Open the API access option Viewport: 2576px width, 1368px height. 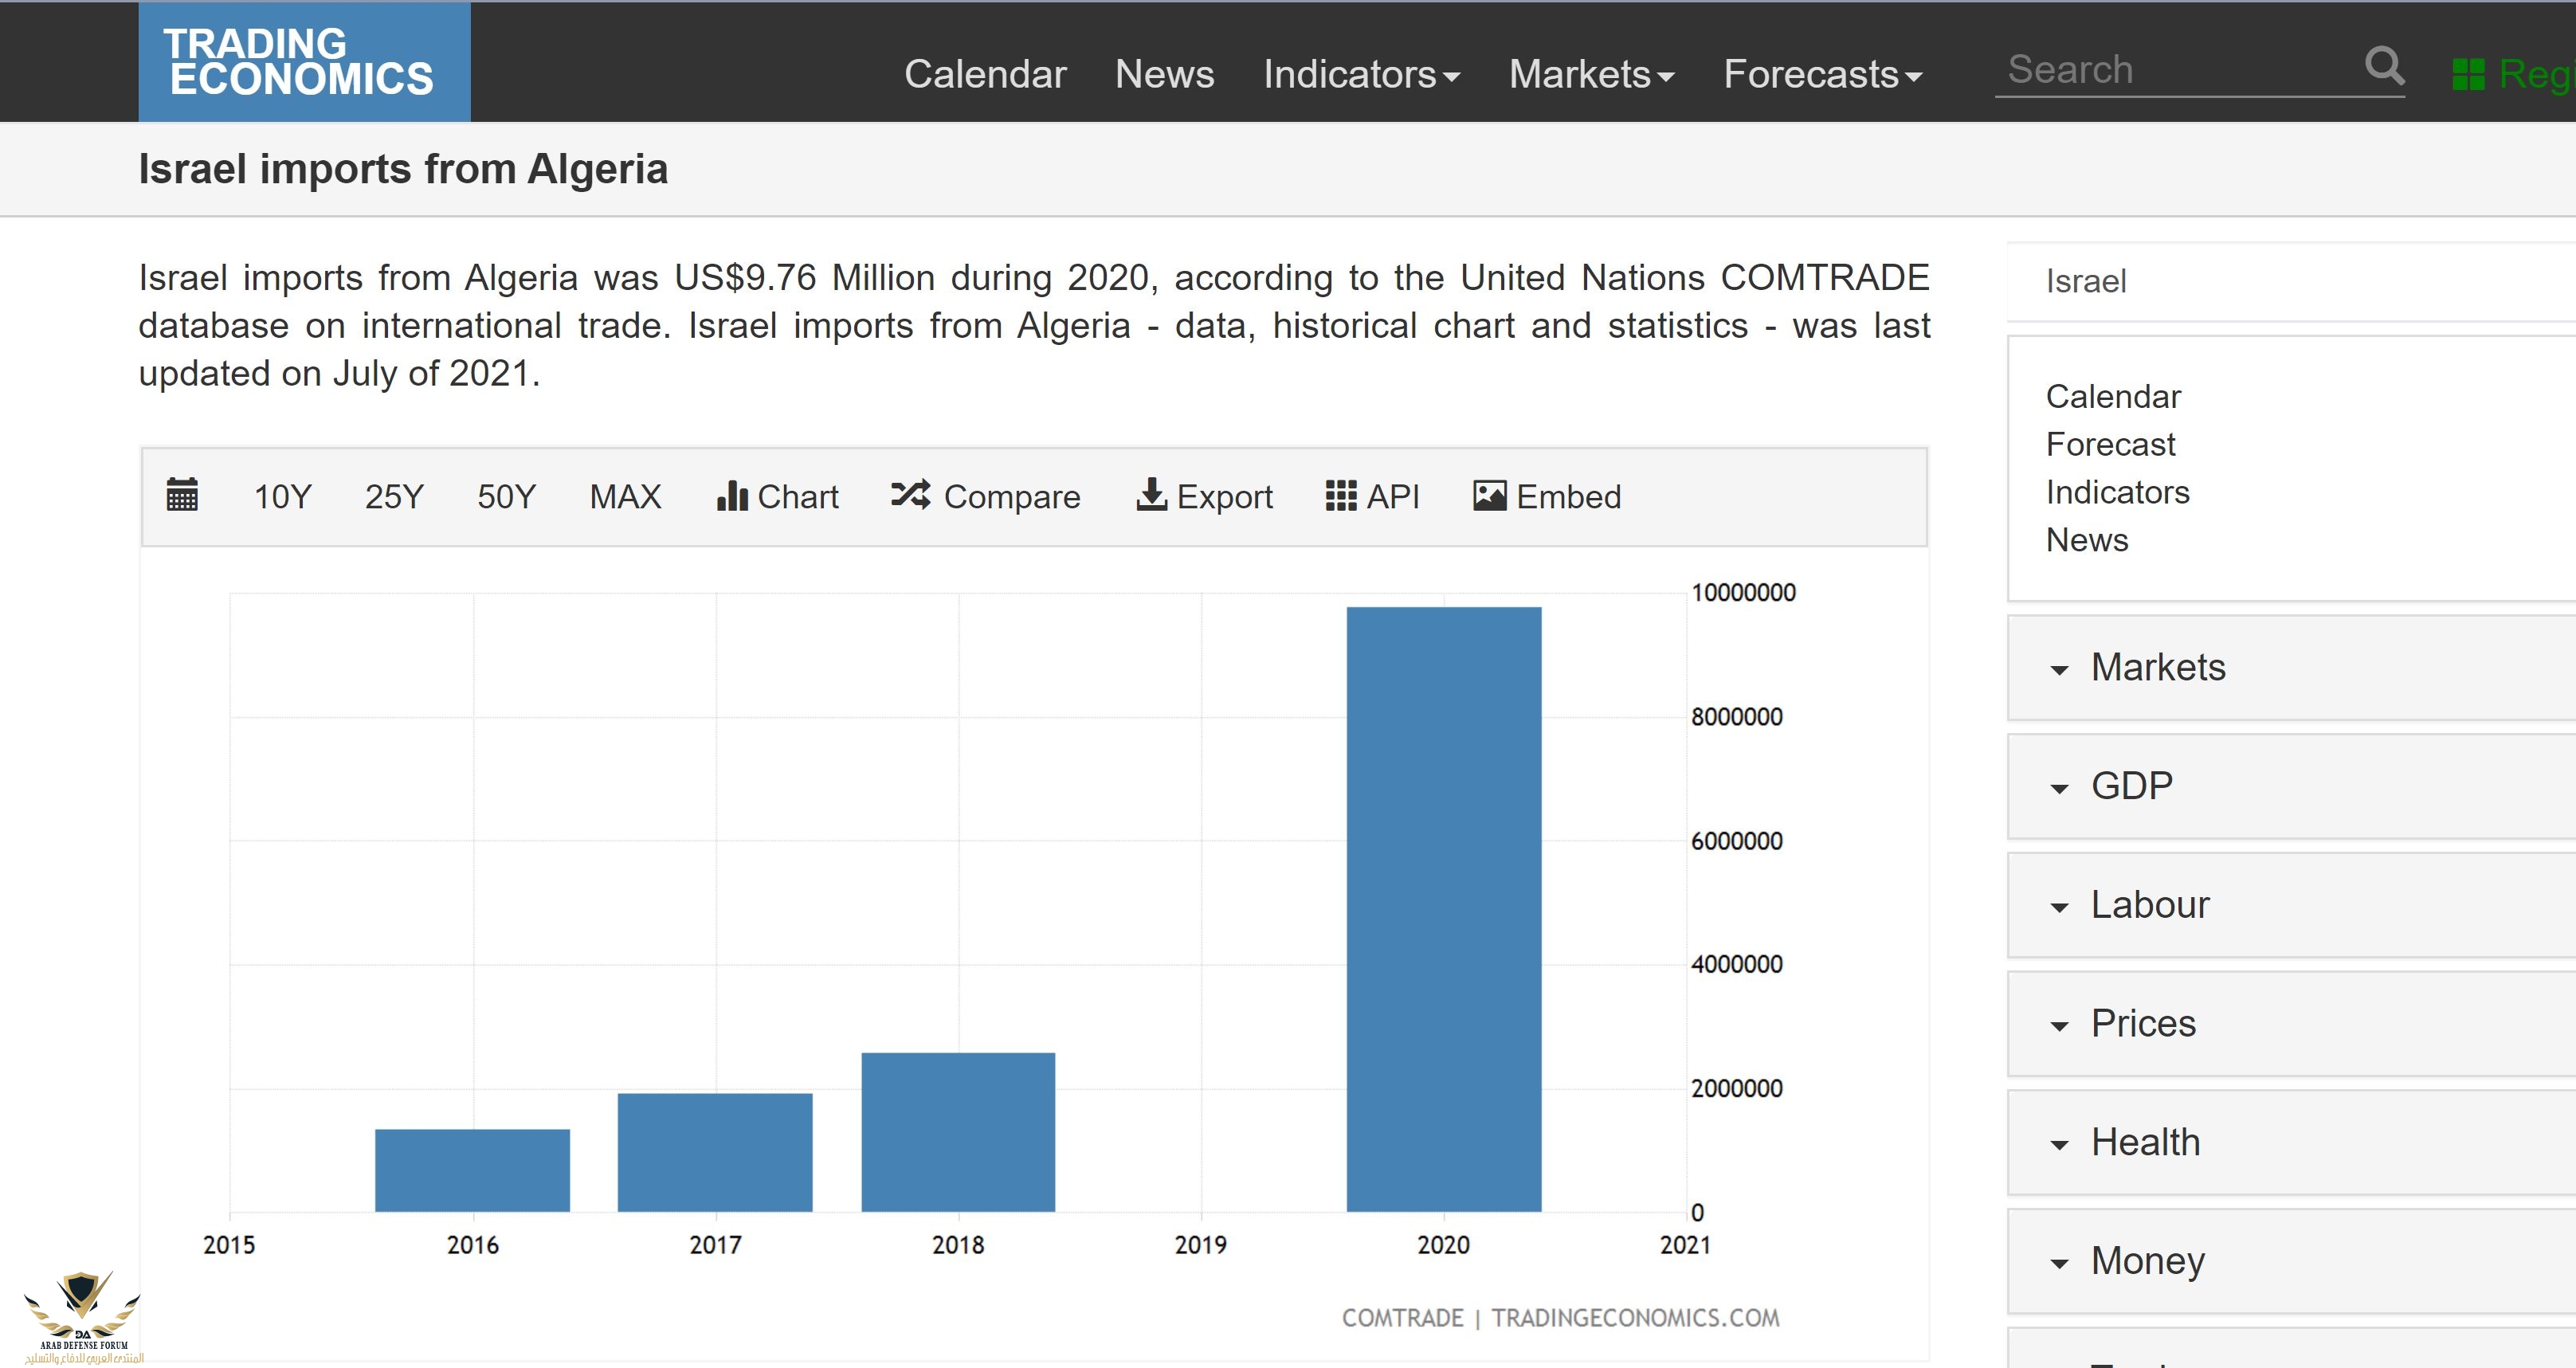pyautogui.click(x=1373, y=496)
